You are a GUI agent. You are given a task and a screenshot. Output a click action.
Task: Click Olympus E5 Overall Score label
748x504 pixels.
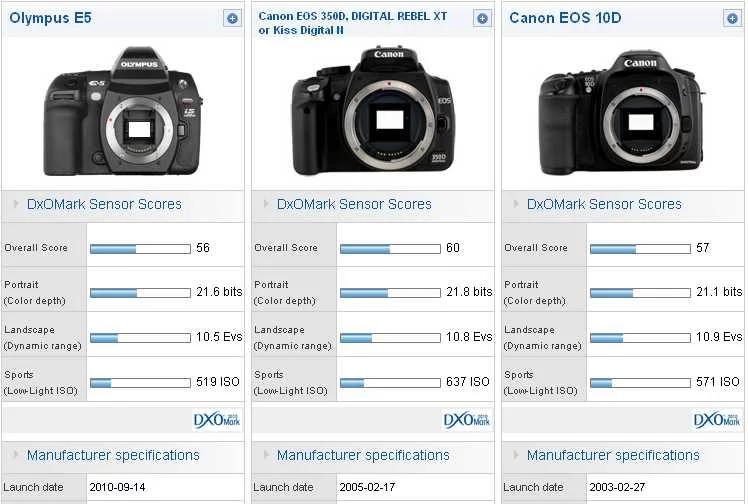[x=36, y=248]
